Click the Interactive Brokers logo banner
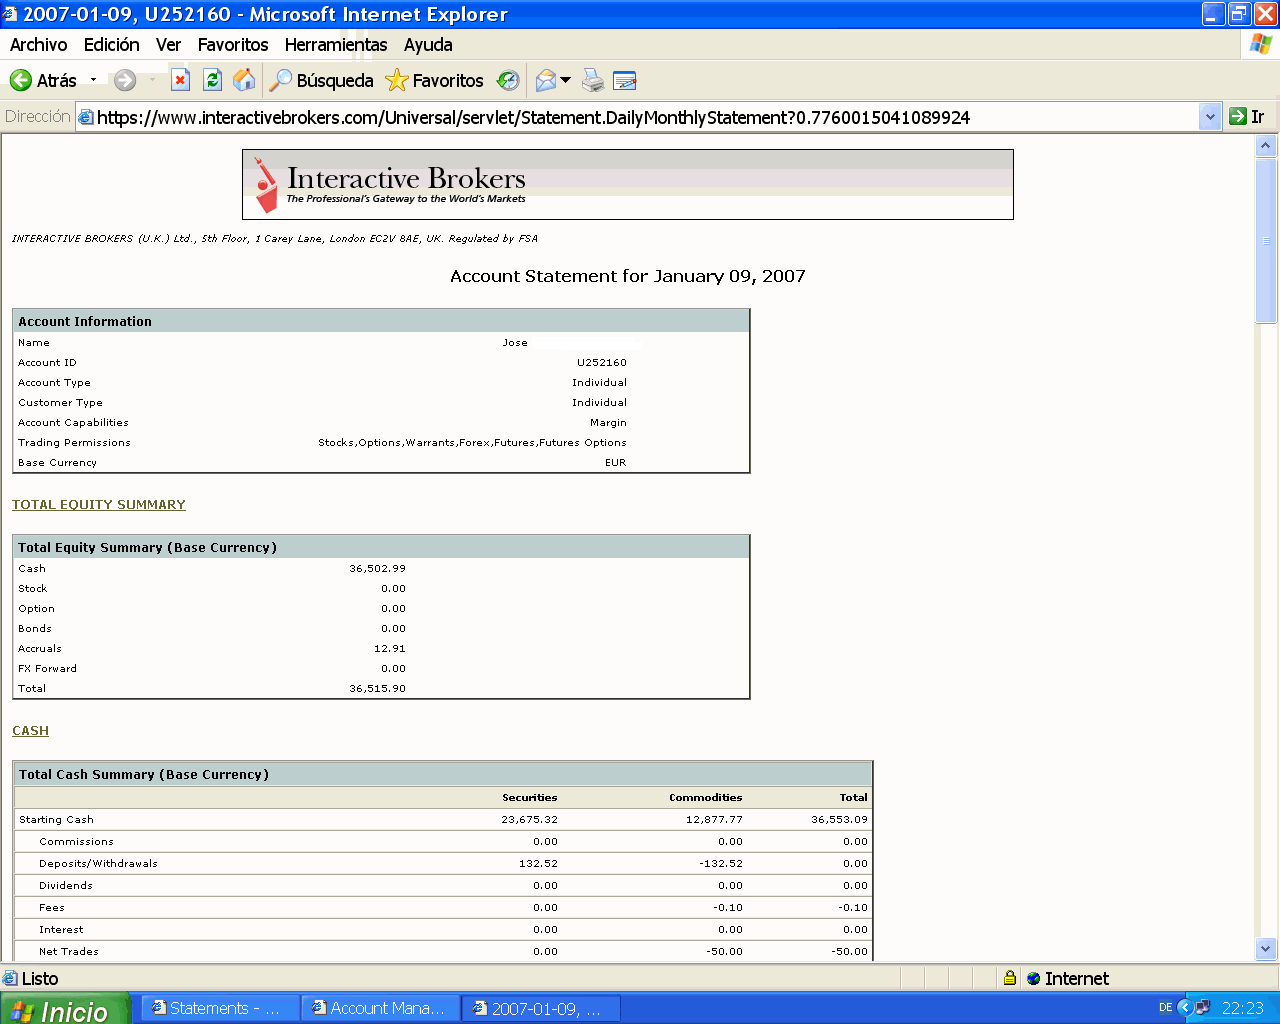 pyautogui.click(x=628, y=184)
